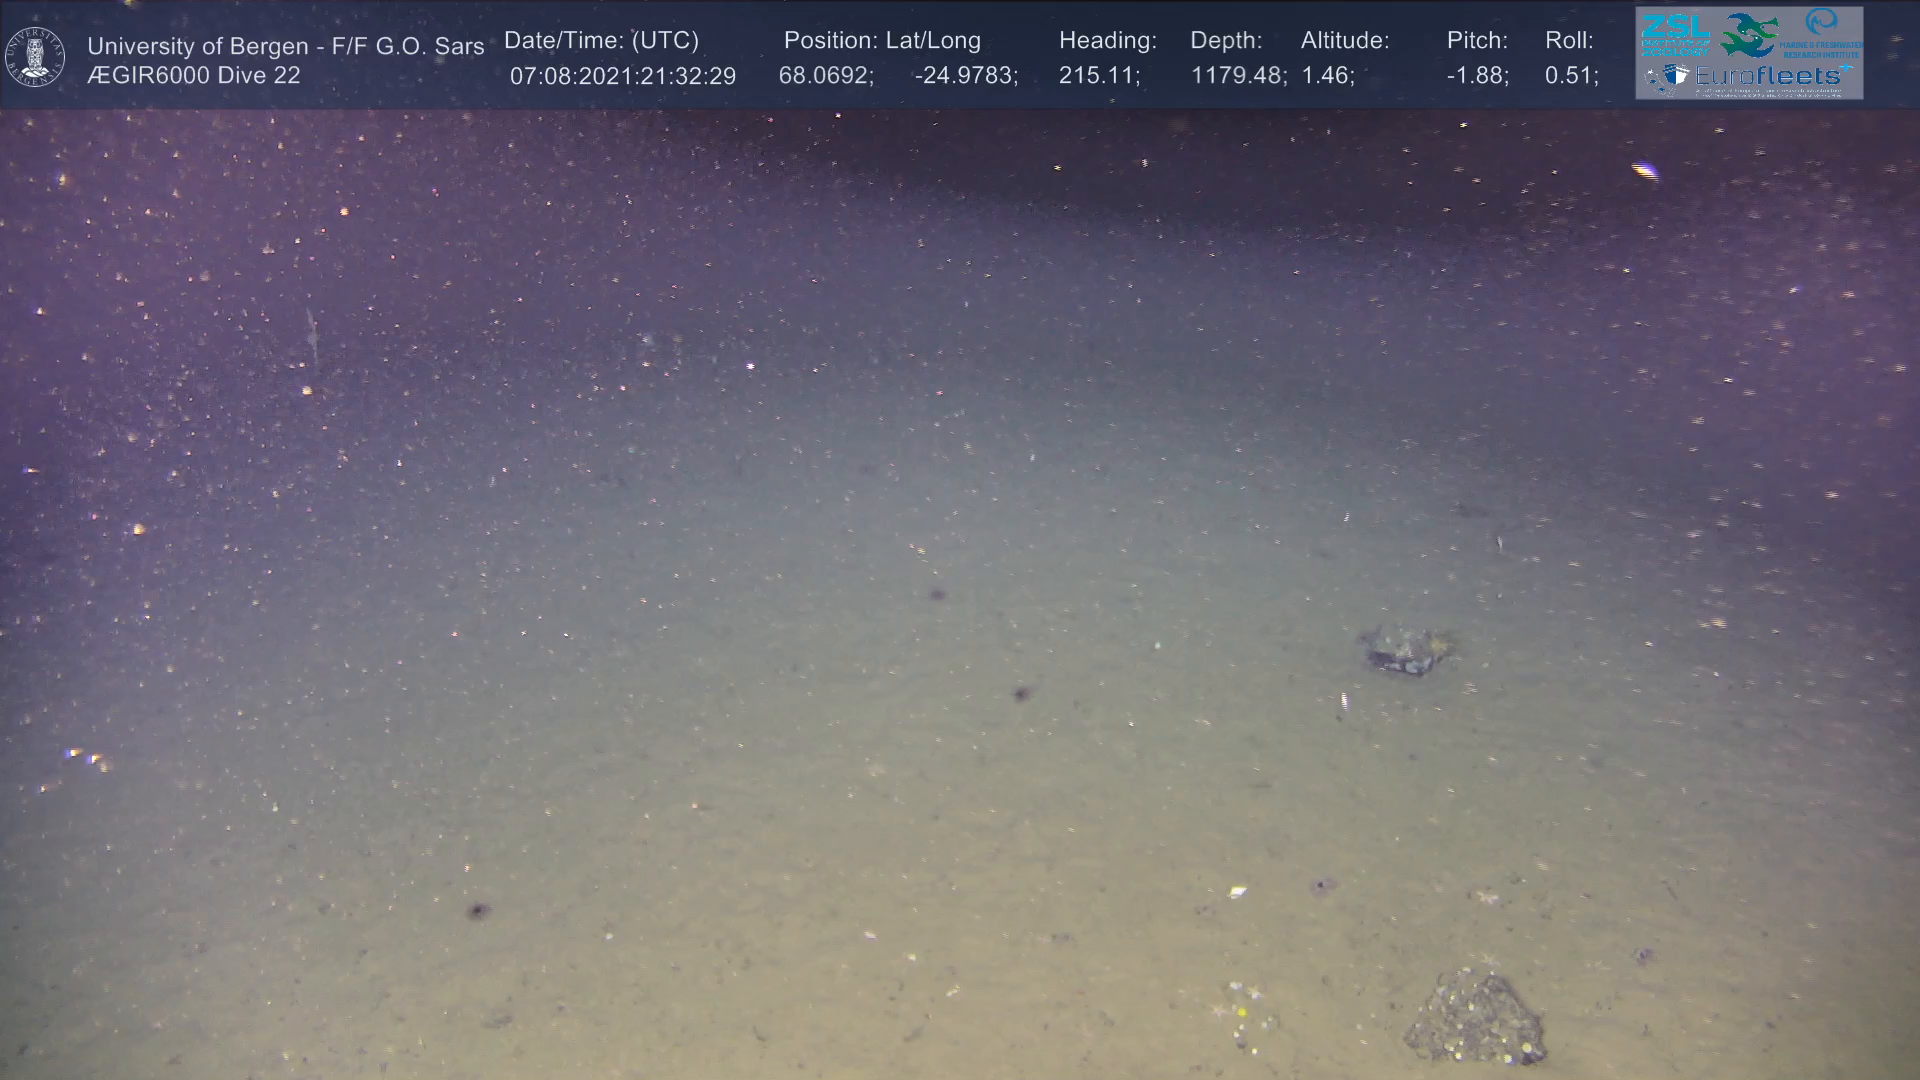Click the Date/Time: (UTC) label
The image size is (1920, 1080).
[601, 41]
